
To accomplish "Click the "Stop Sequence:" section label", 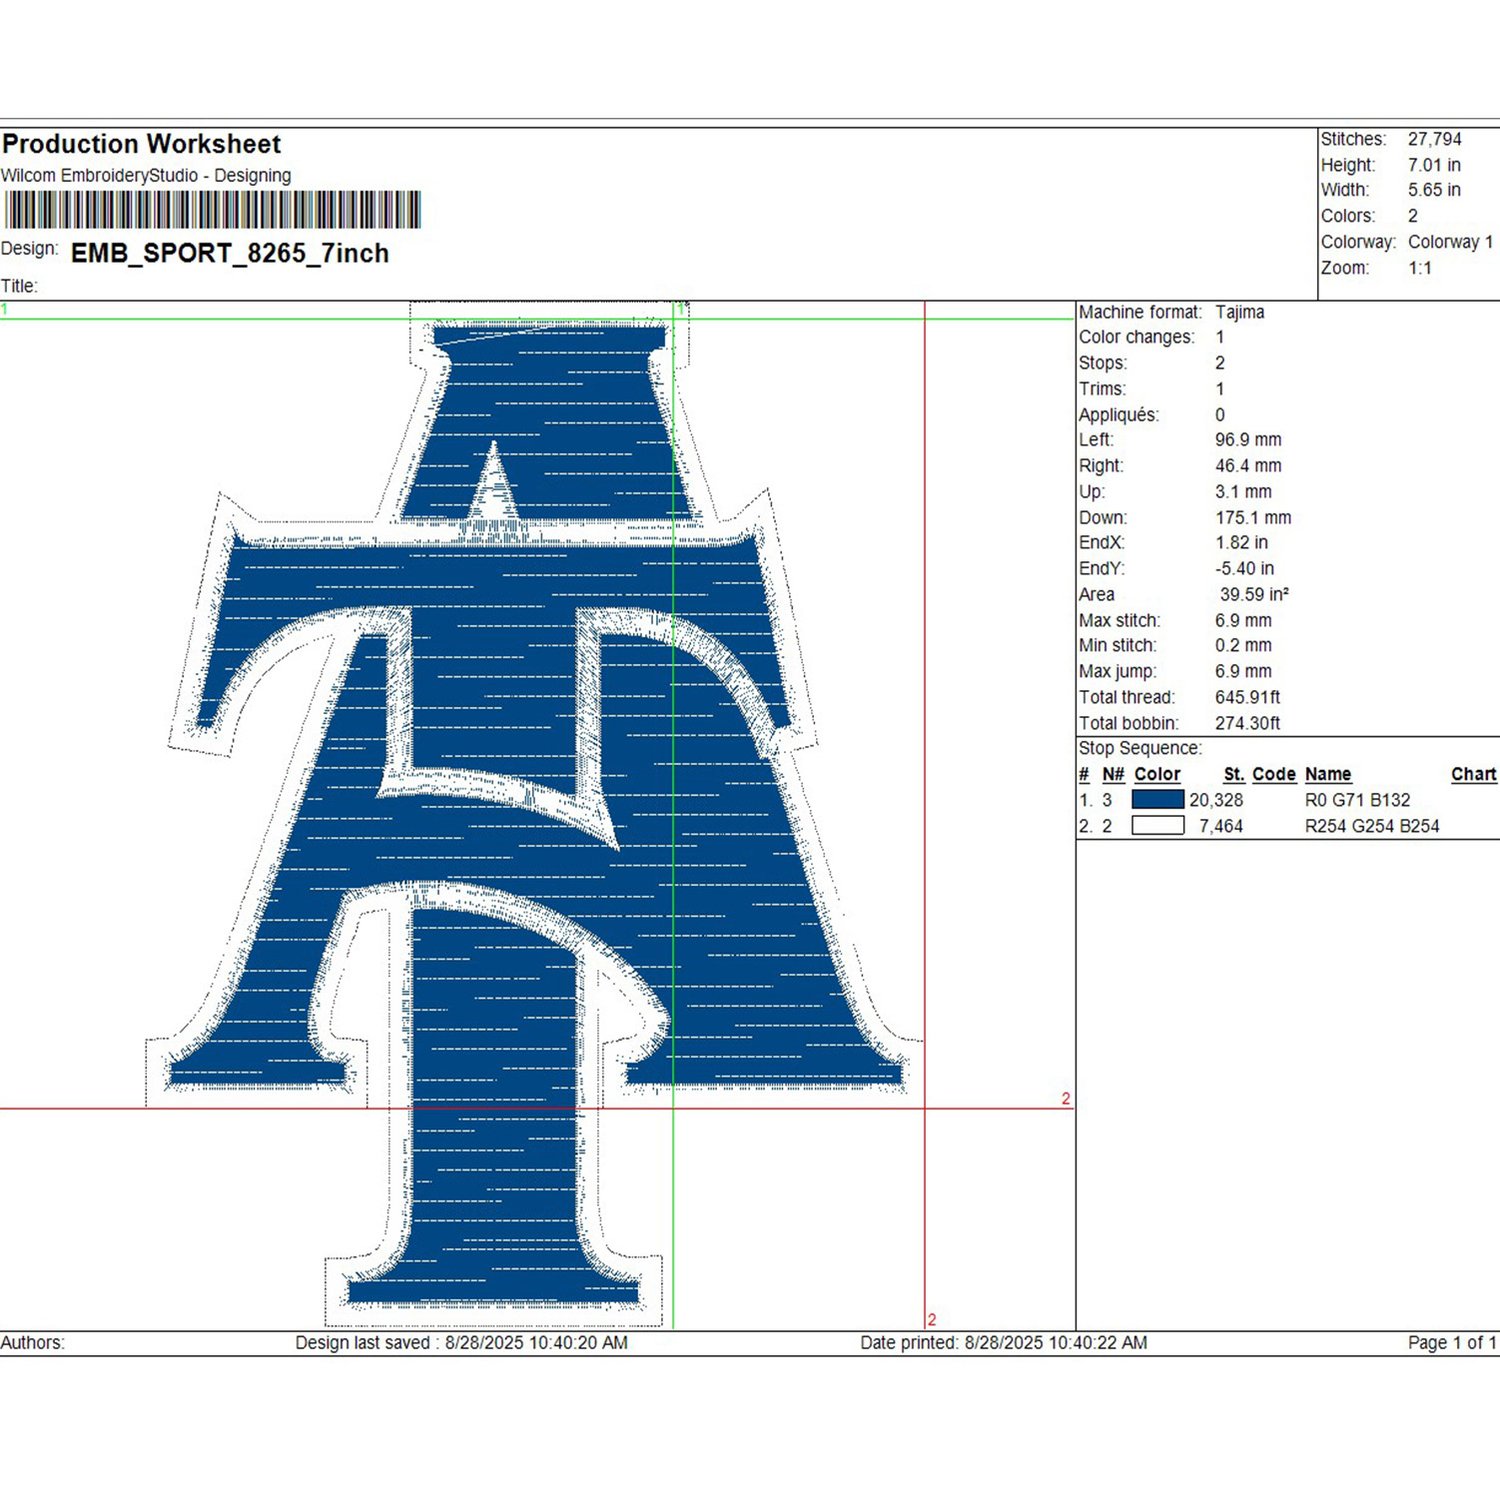I will tap(1140, 749).
